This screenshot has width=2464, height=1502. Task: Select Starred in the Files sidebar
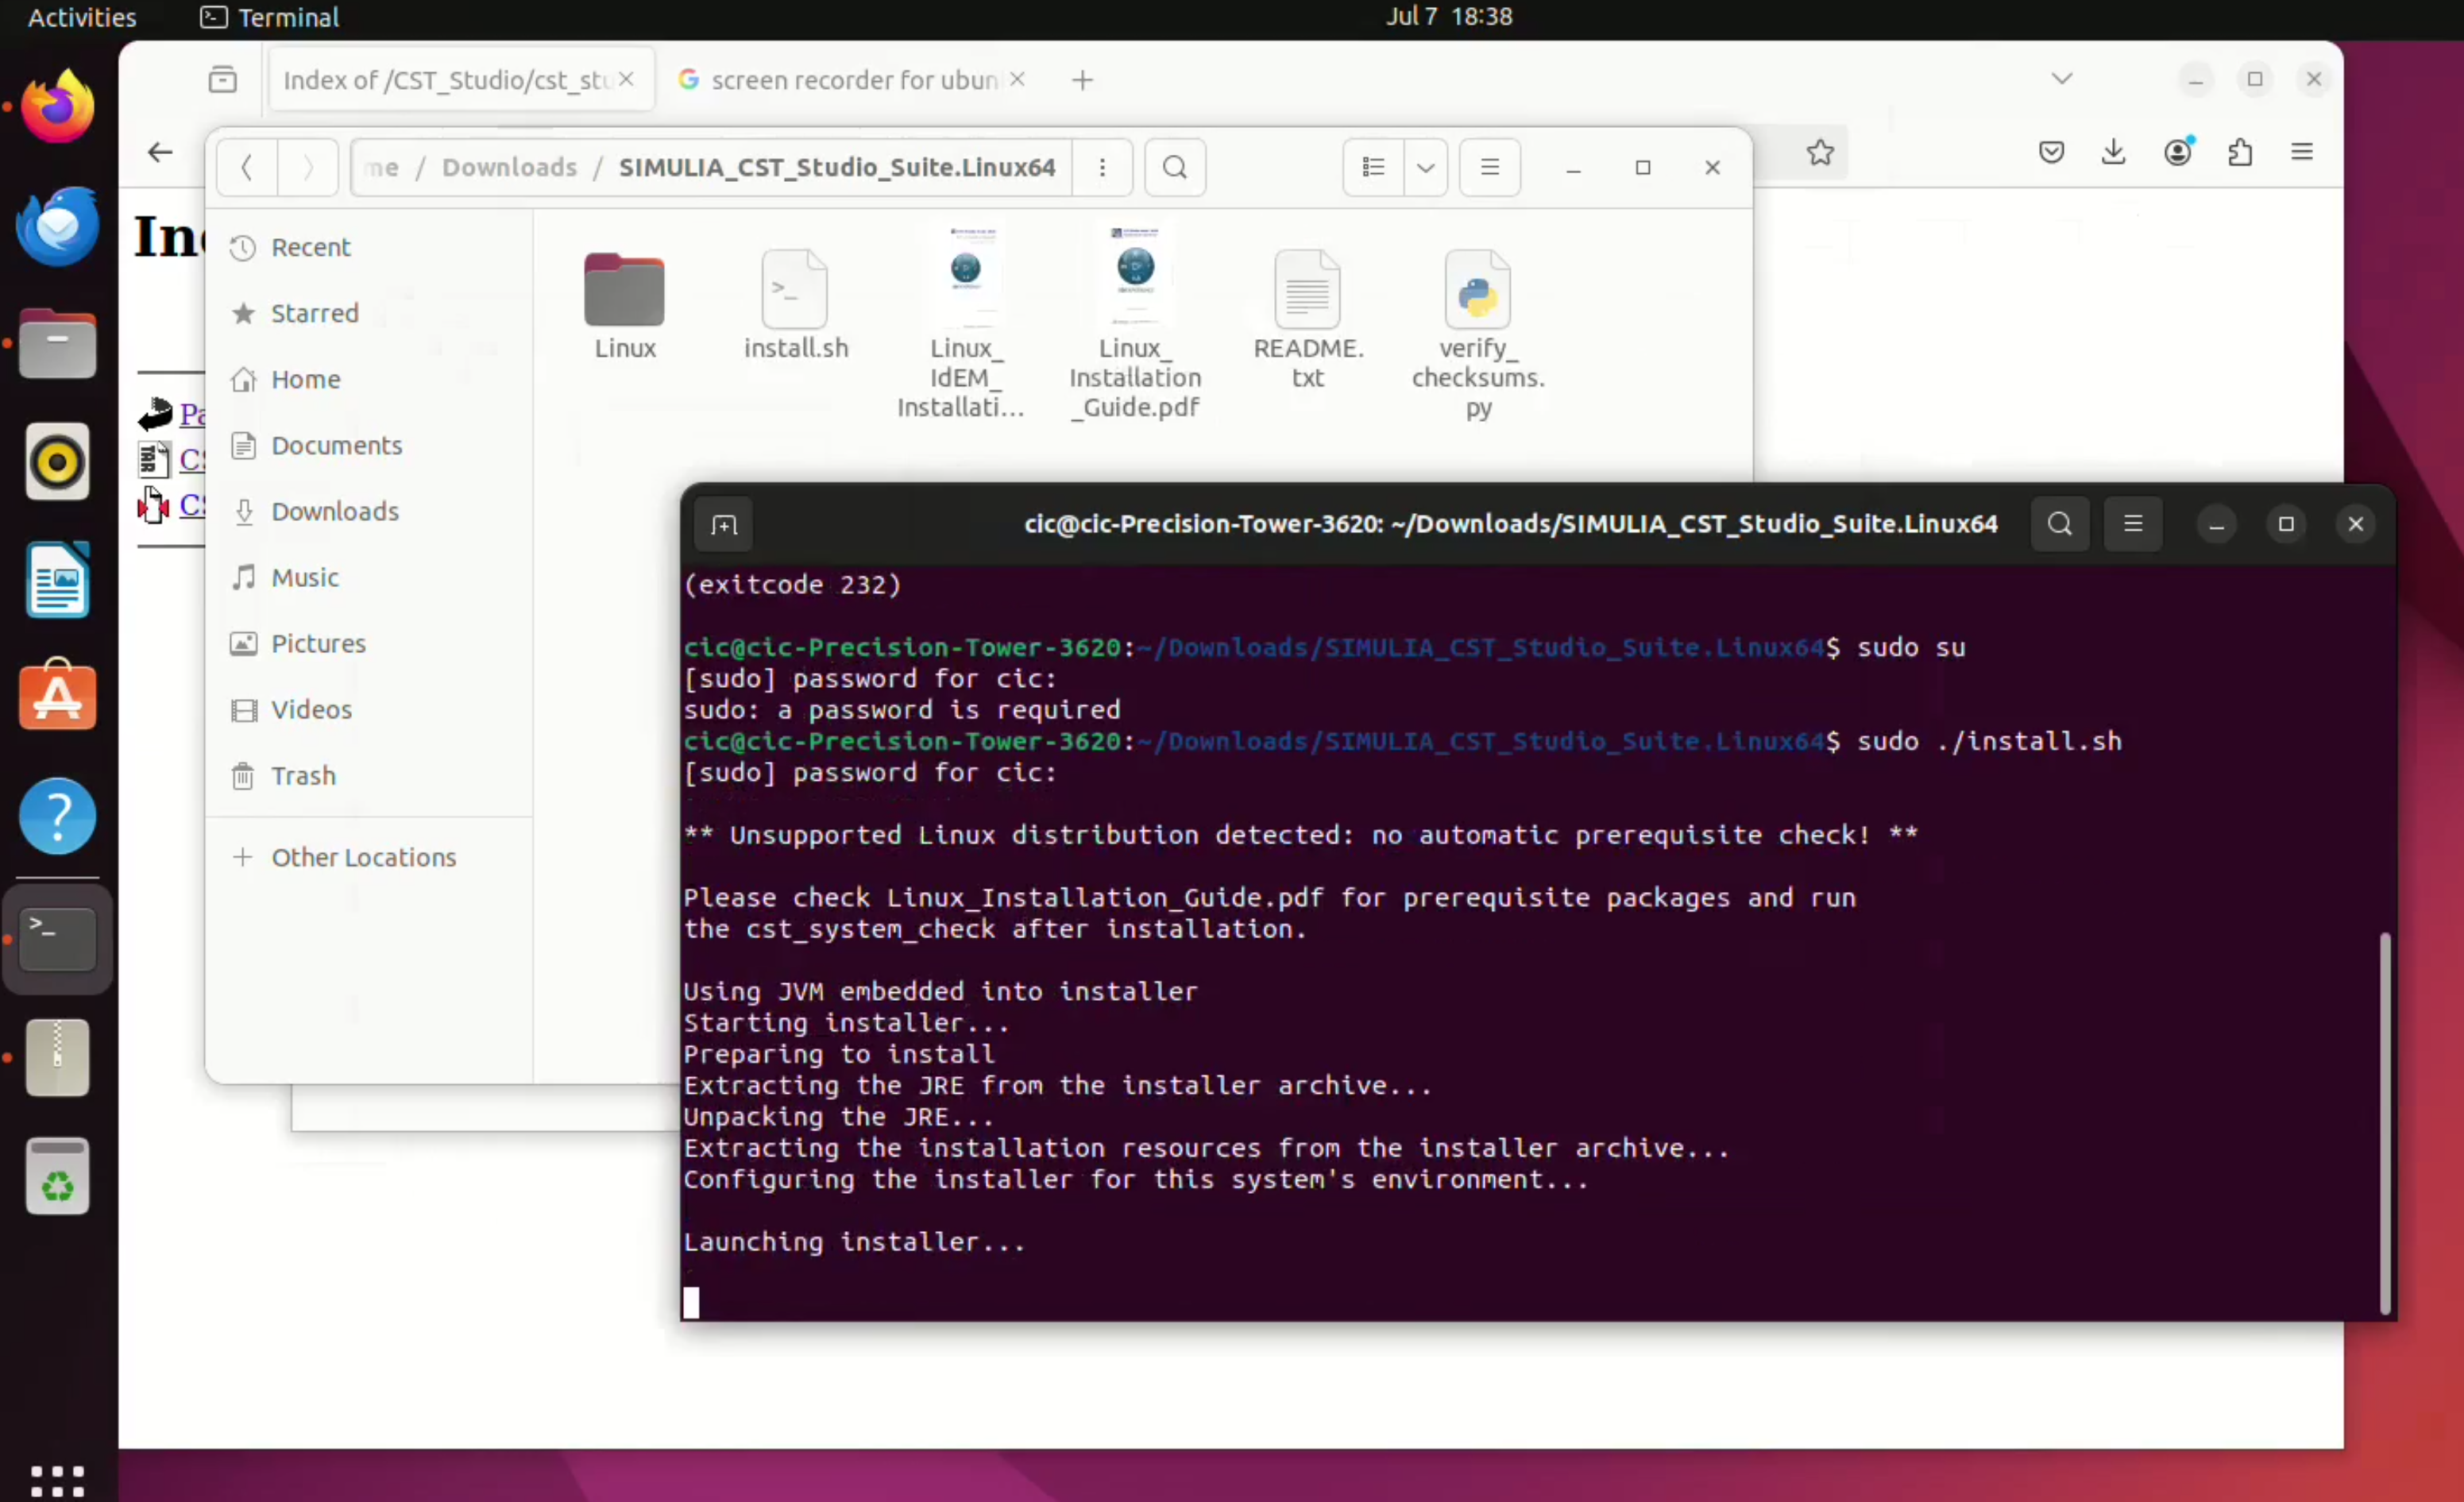[x=369, y=313]
